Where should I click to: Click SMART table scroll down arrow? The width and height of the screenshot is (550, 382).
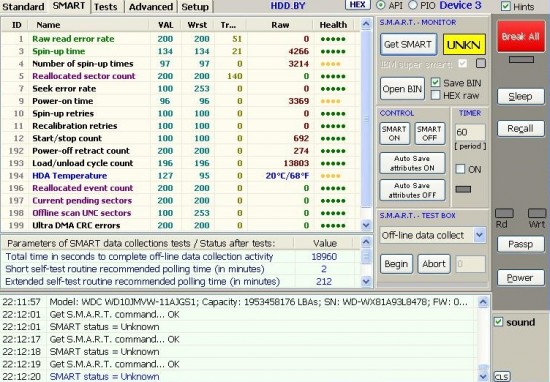click(x=366, y=225)
